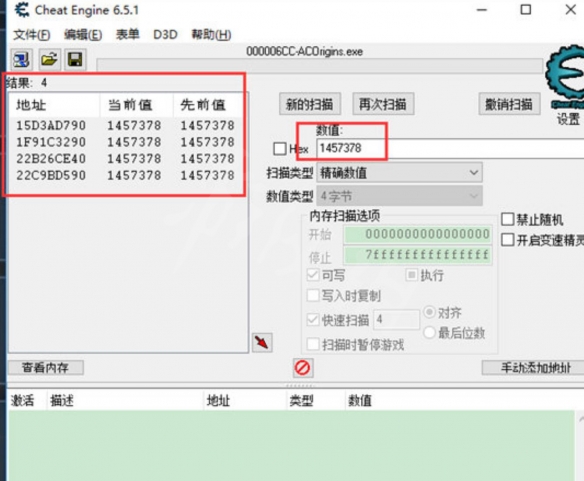Open the 数值类型 4字节 dropdown
The image size is (584, 481).
[x=399, y=196]
